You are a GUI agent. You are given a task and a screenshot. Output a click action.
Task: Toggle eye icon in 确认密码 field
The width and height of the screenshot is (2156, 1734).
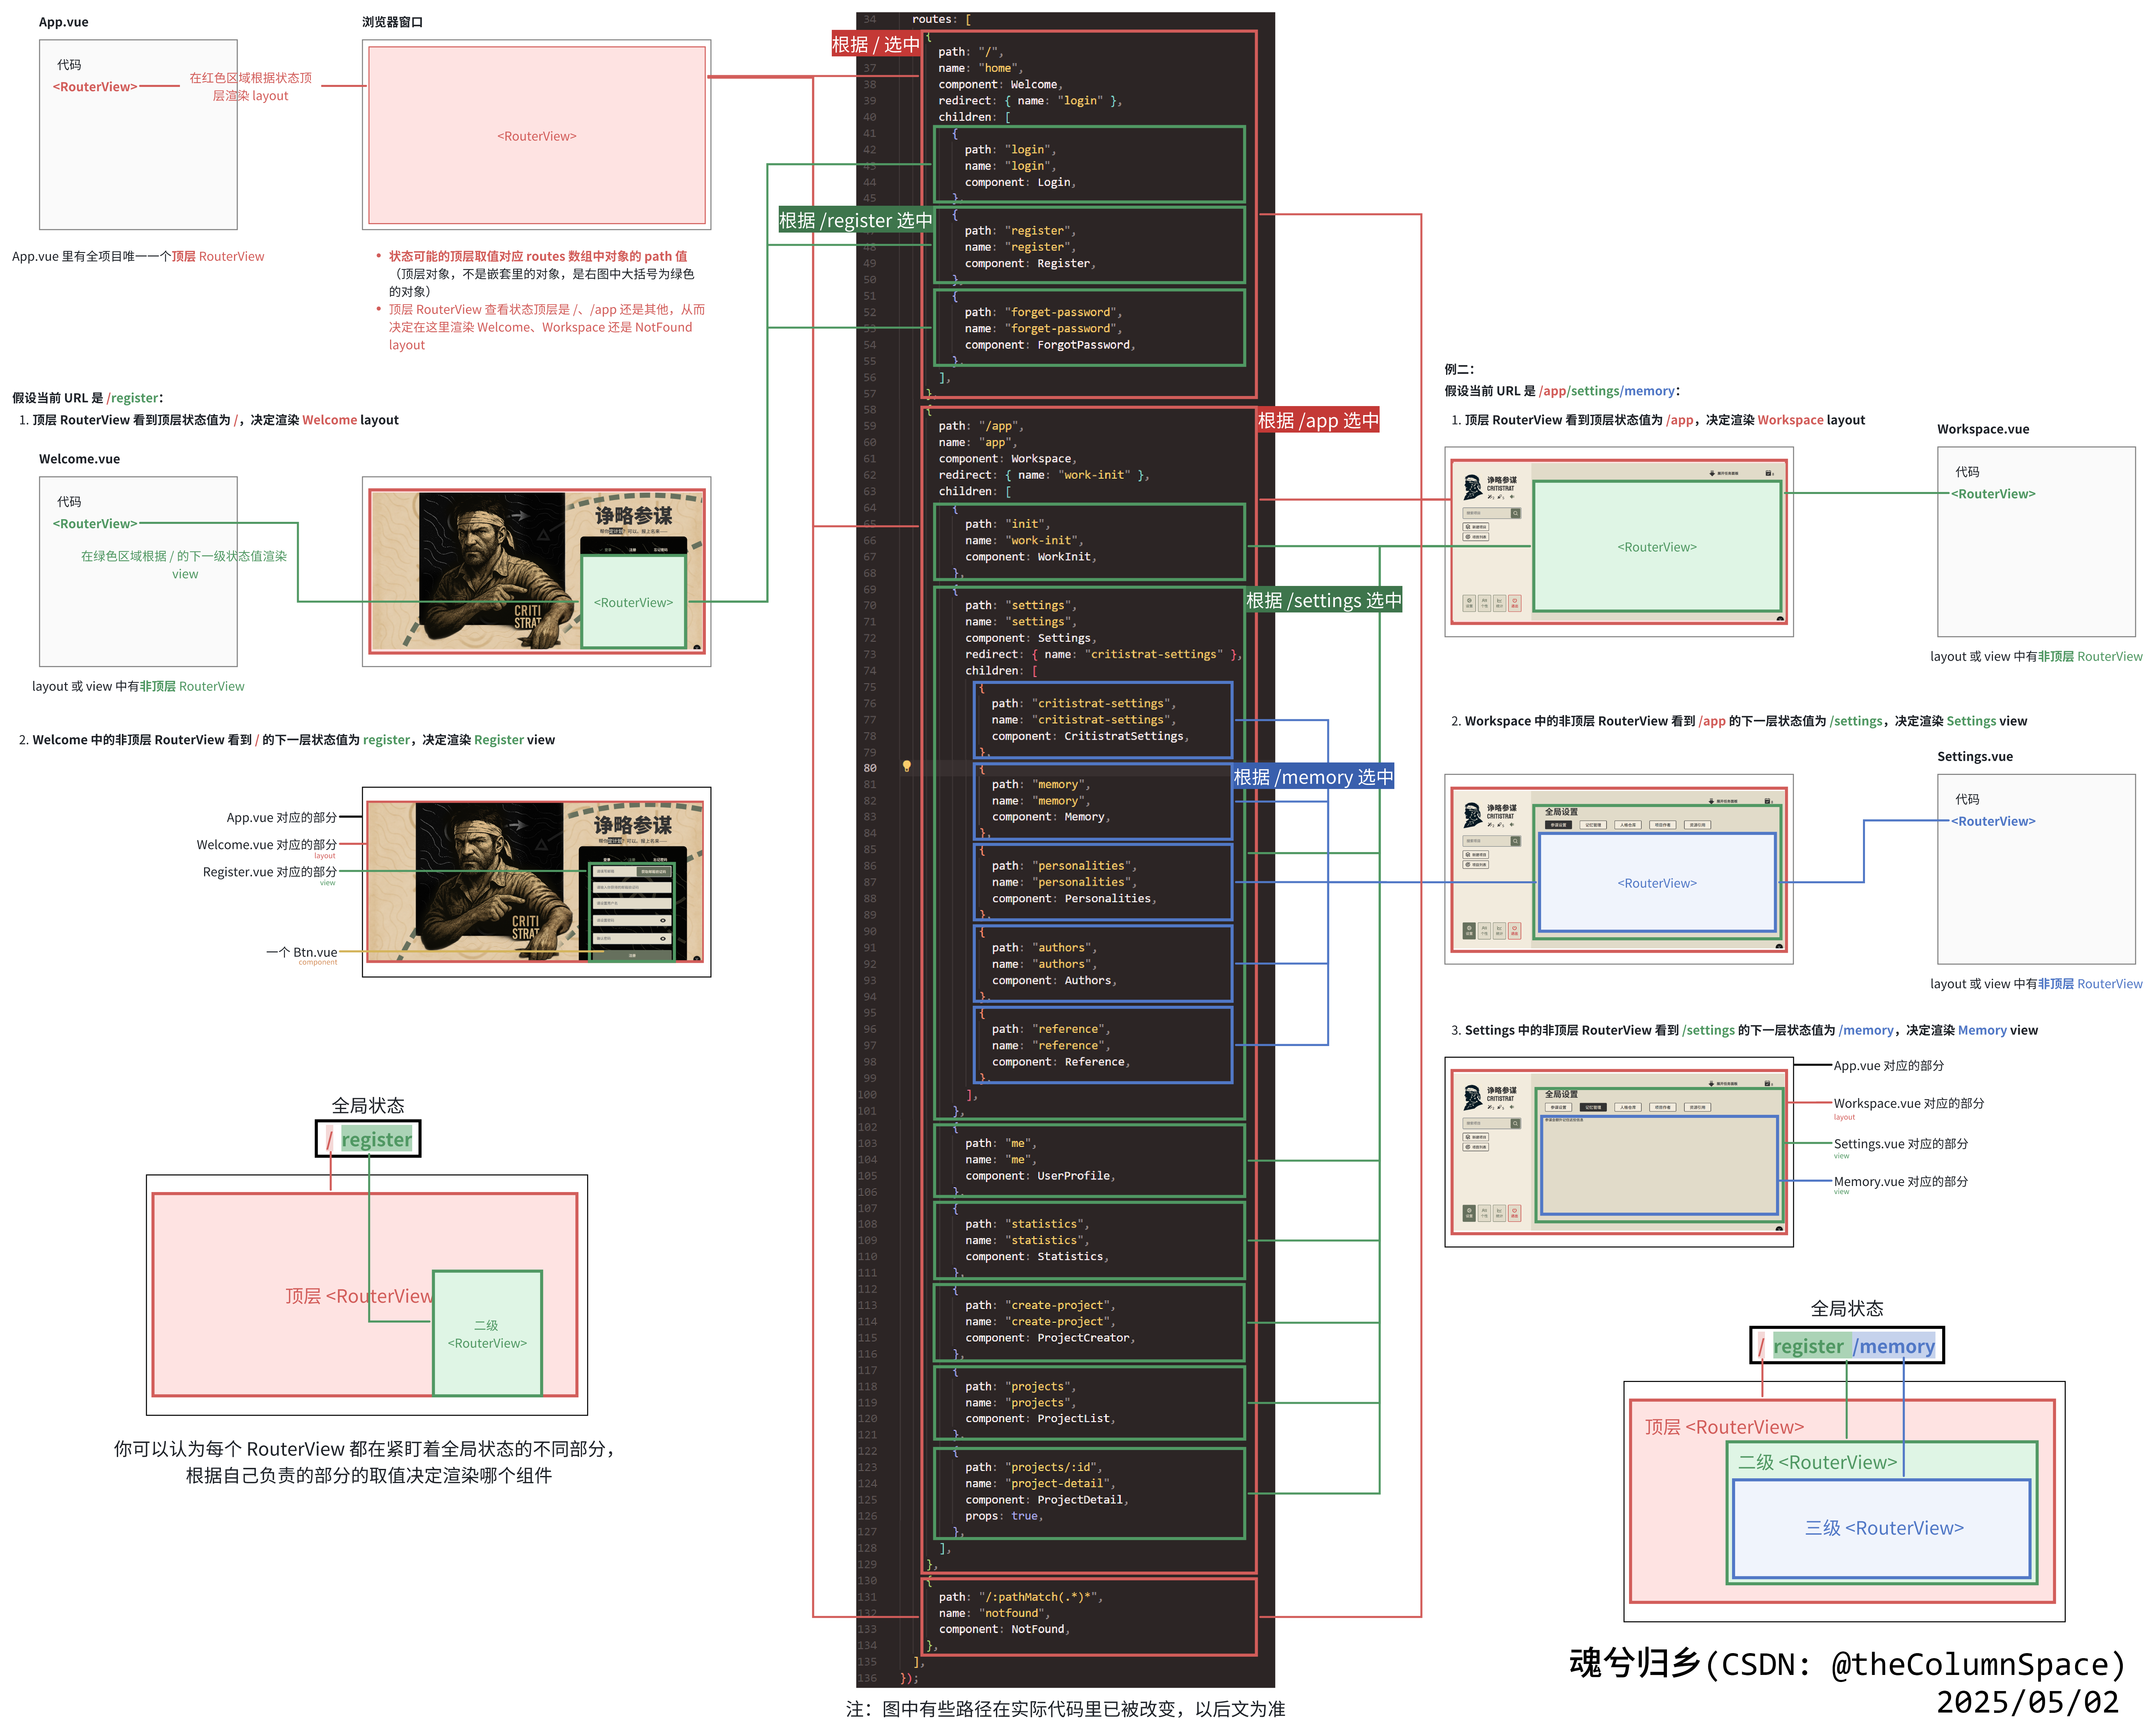663,939
